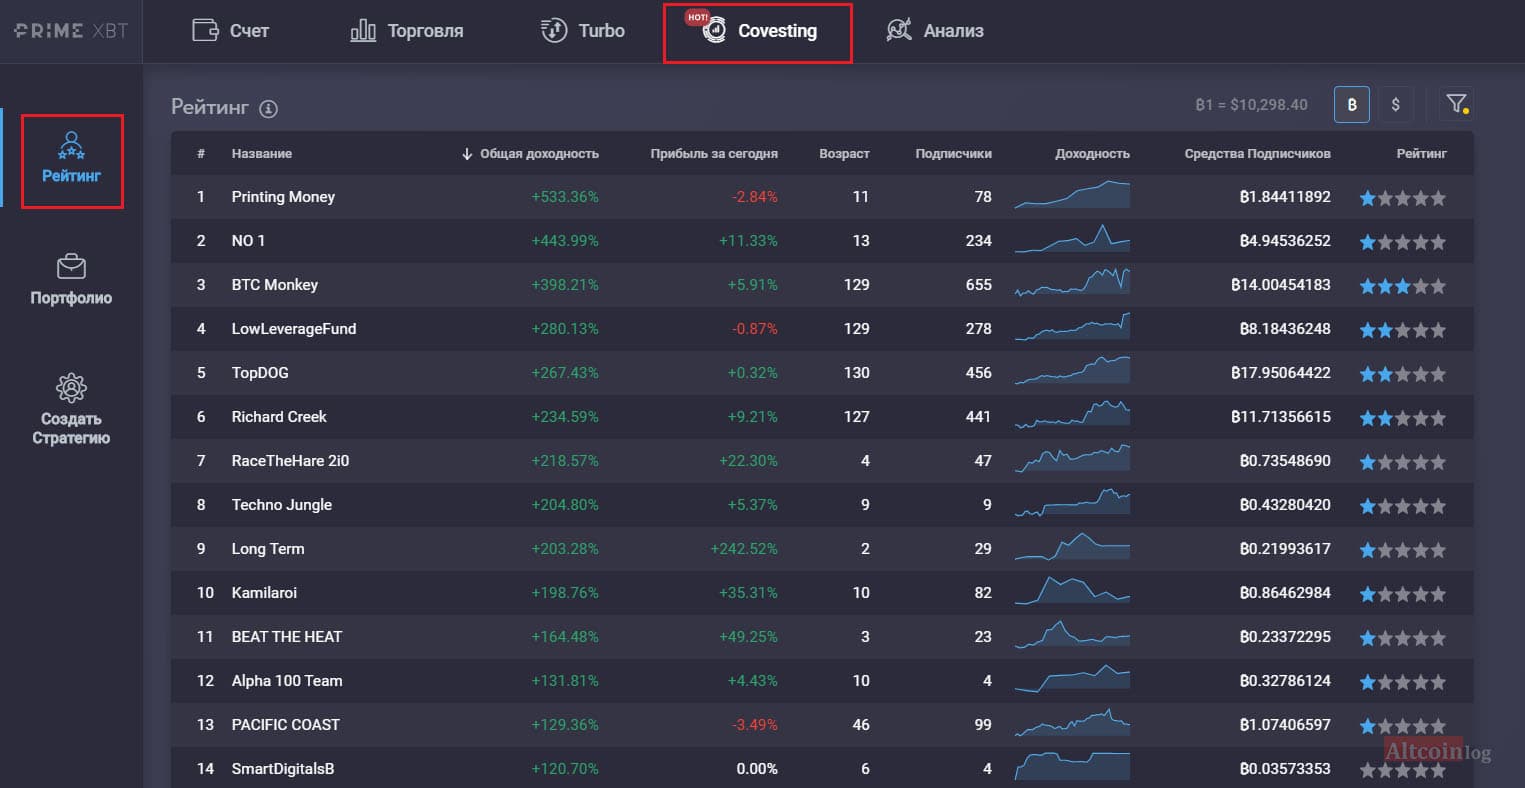This screenshot has width=1525, height=788.
Task: Click the NO 1 yield chart
Action: point(1072,238)
